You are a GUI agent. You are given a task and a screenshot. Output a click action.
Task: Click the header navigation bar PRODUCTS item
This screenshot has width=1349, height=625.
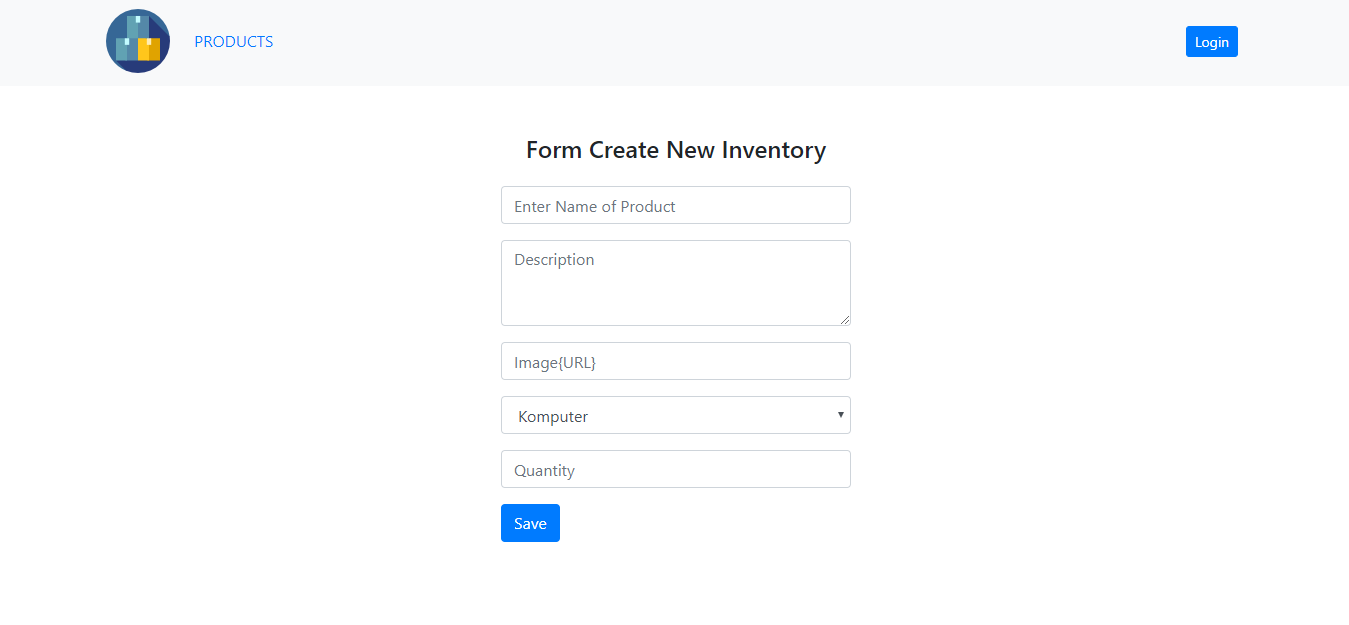[233, 41]
